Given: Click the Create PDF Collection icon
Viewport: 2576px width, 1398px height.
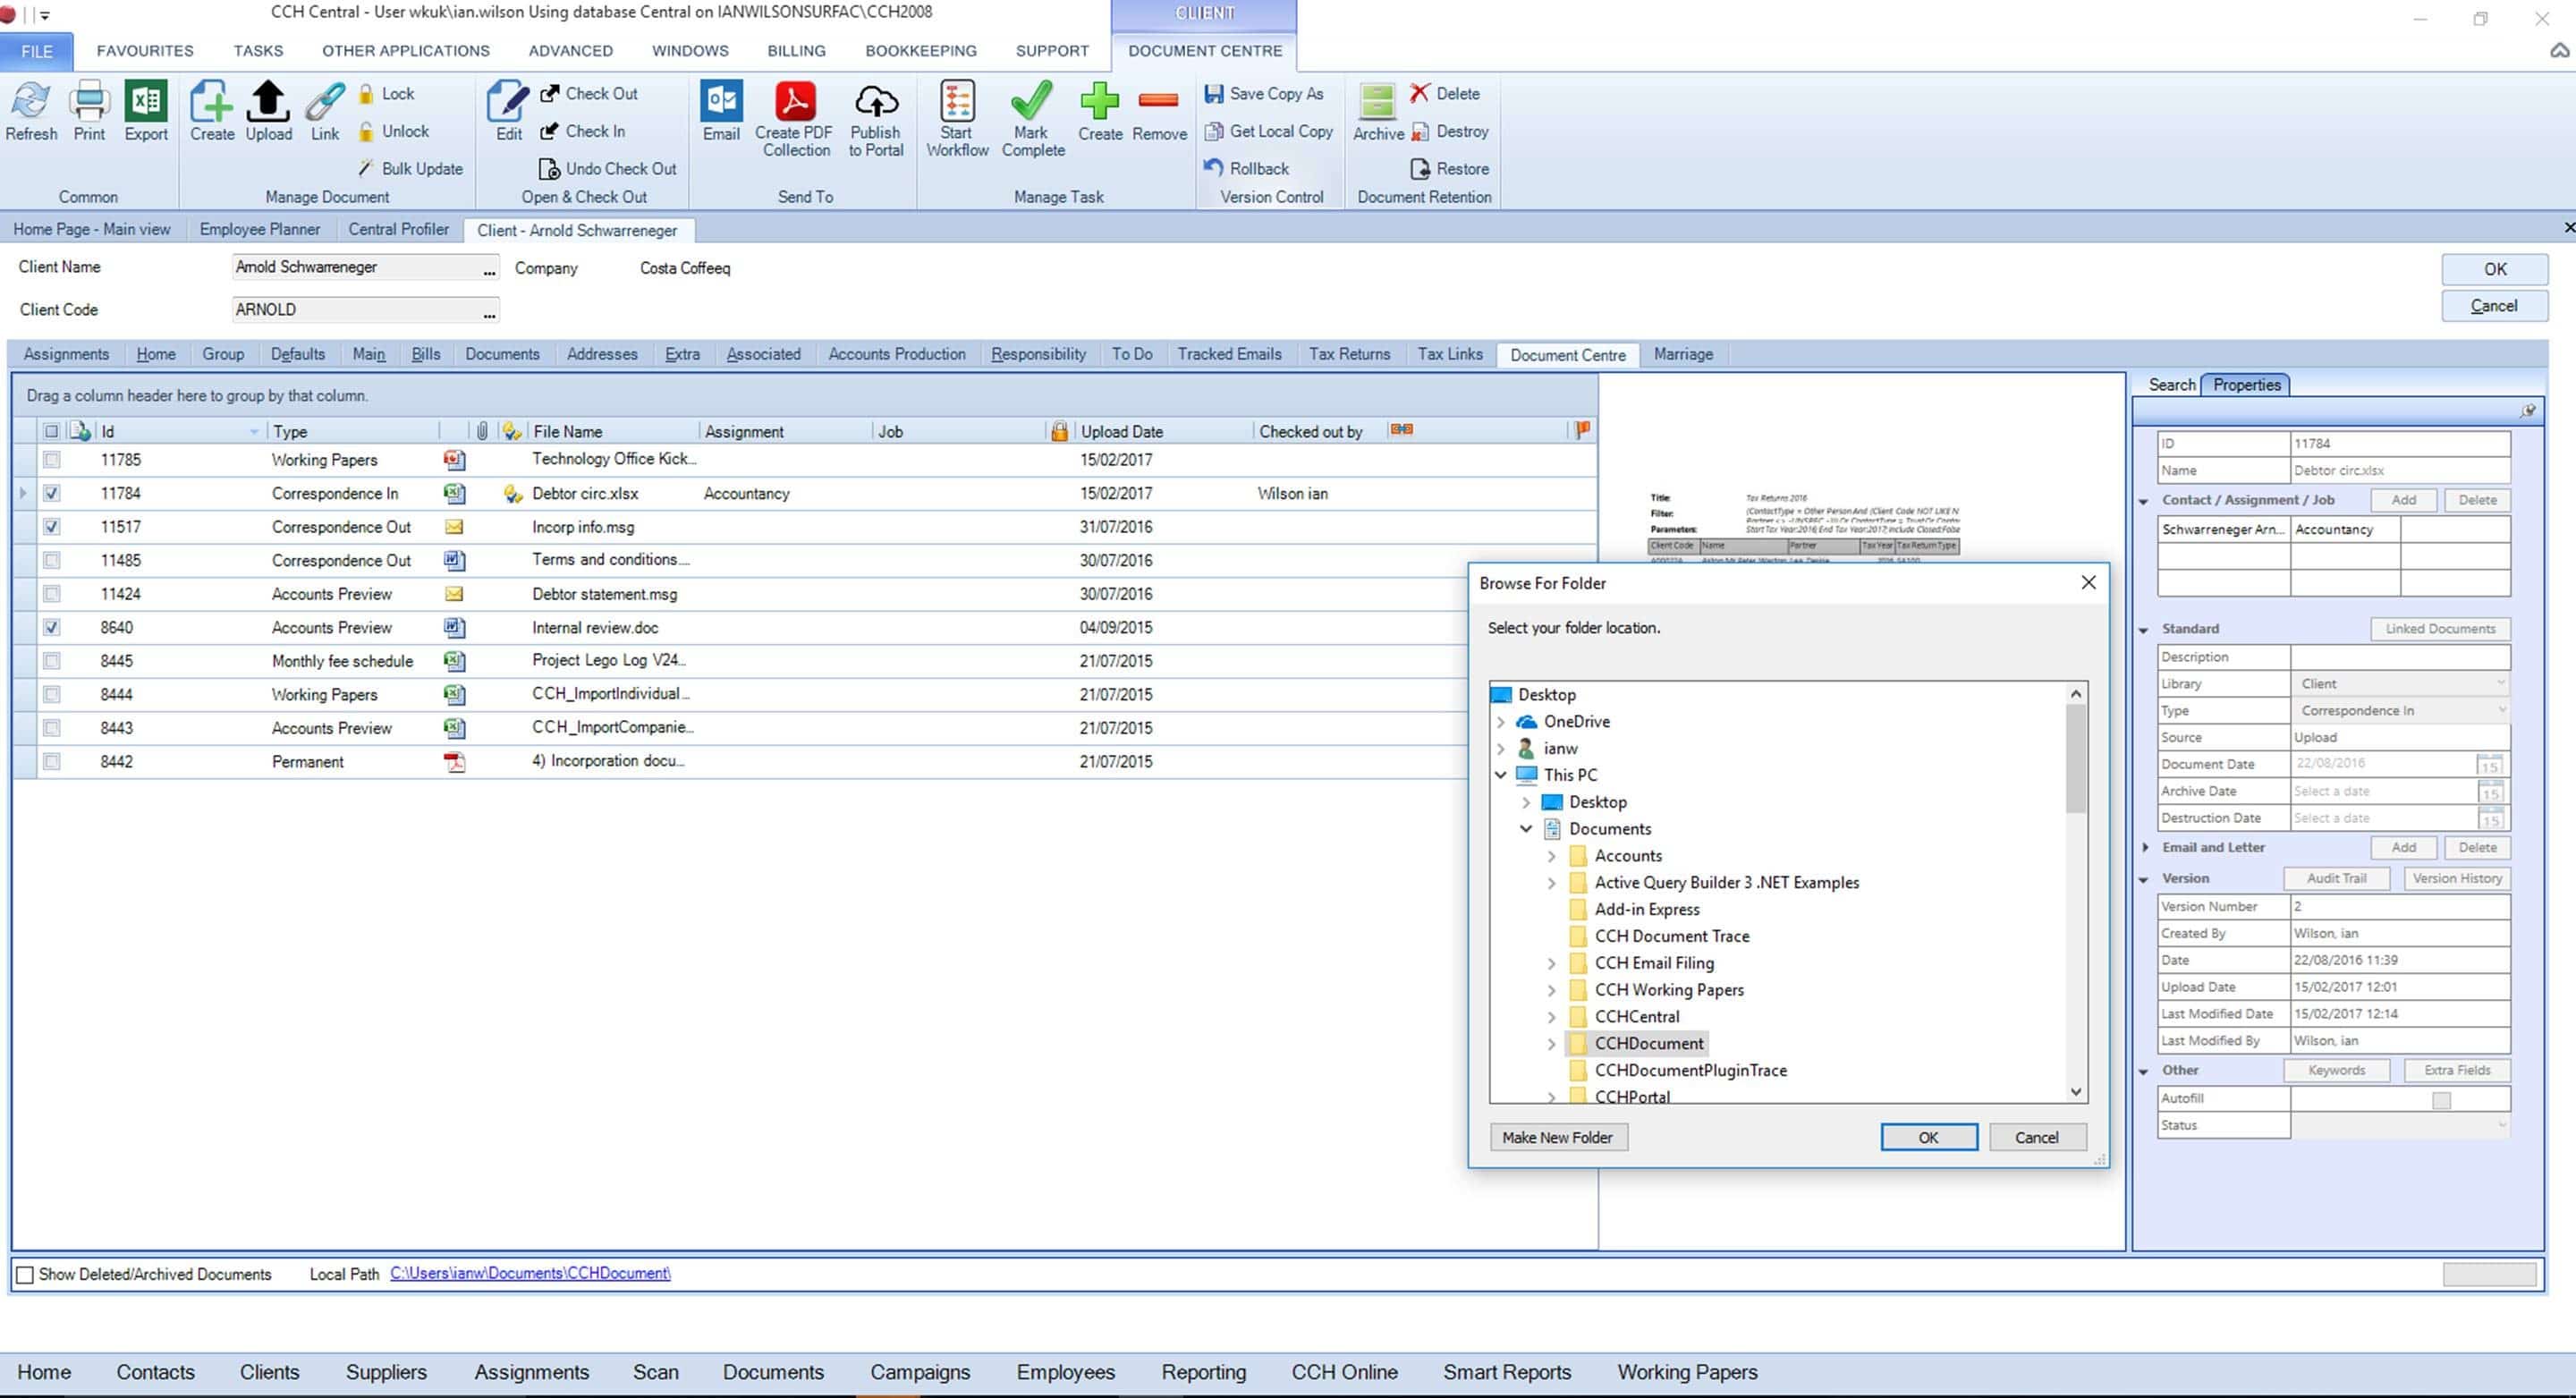Looking at the screenshot, I should 794,102.
